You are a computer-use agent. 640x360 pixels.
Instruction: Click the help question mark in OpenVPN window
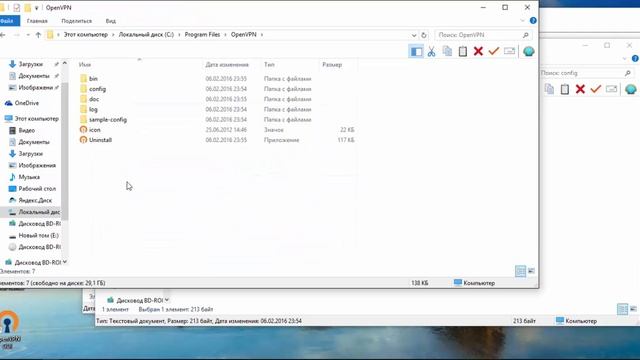point(533,20)
